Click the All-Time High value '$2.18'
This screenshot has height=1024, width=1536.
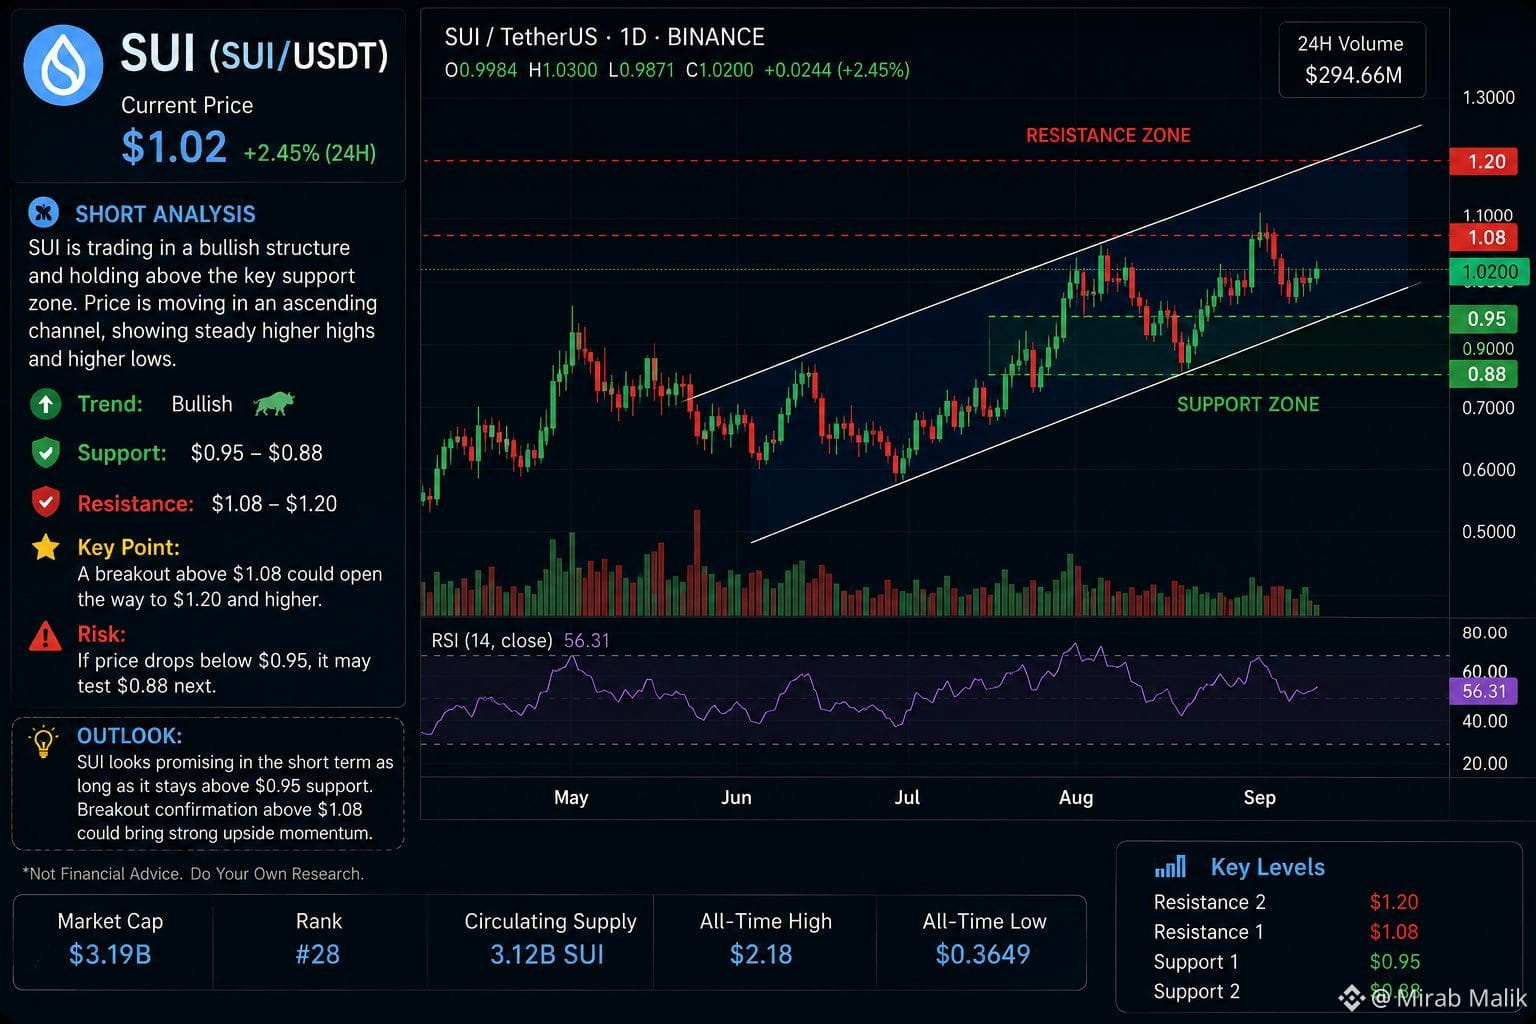(761, 955)
